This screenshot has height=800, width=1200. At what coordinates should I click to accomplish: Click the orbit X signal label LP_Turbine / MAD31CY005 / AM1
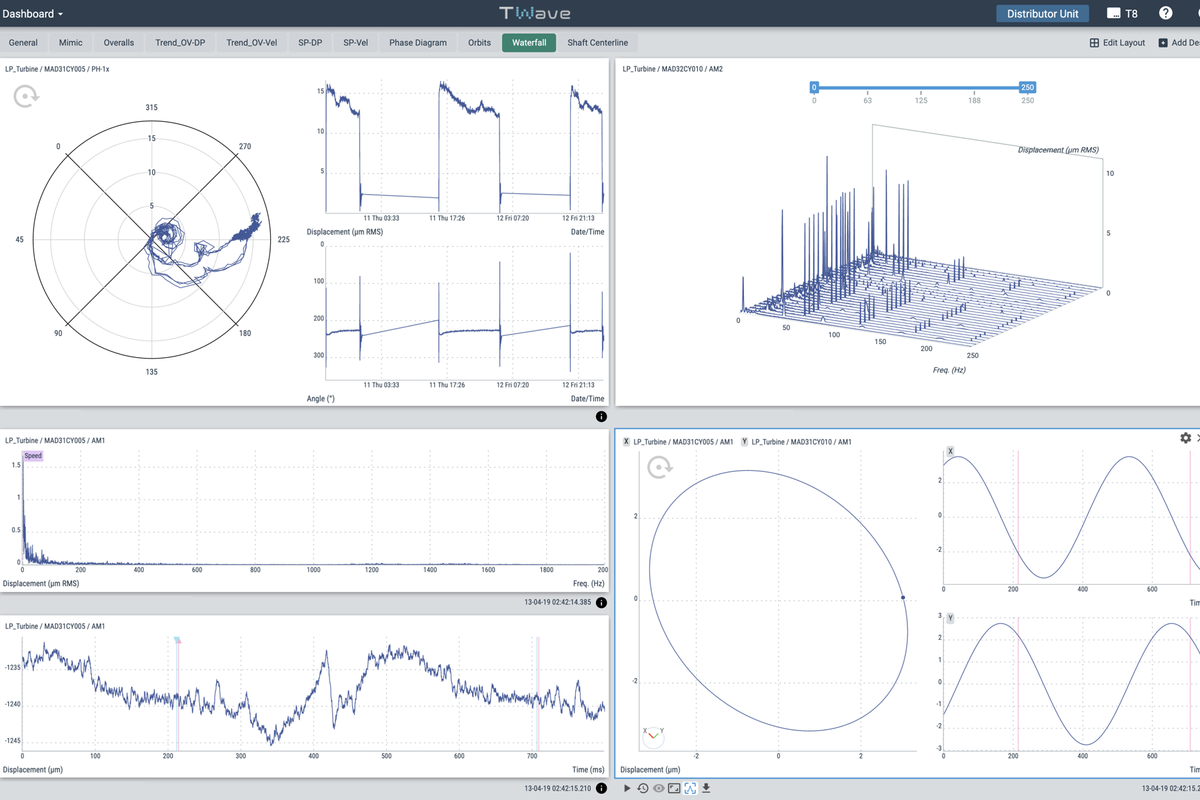[x=683, y=441]
